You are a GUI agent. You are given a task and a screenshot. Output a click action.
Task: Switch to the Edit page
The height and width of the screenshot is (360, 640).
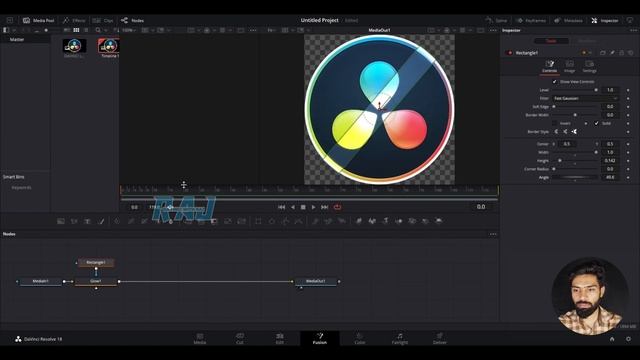280,338
